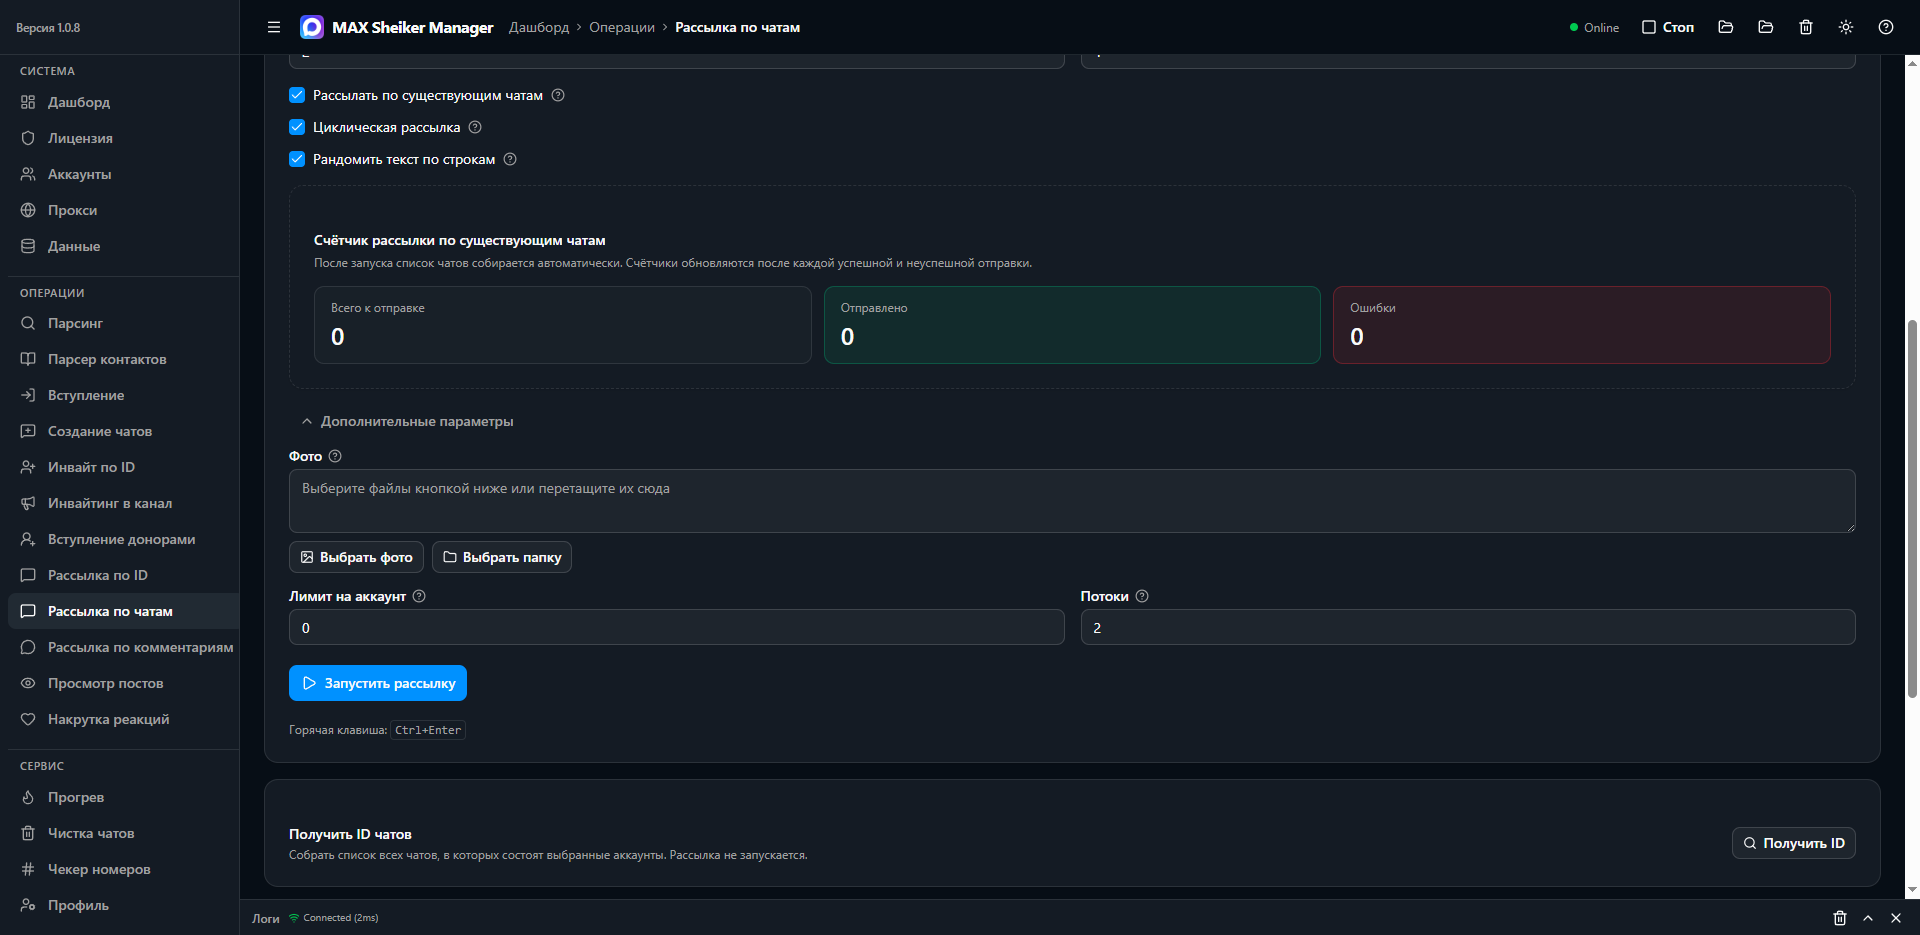Click the help icon next to 'Потоки'
Image resolution: width=1920 pixels, height=935 pixels.
click(1142, 596)
